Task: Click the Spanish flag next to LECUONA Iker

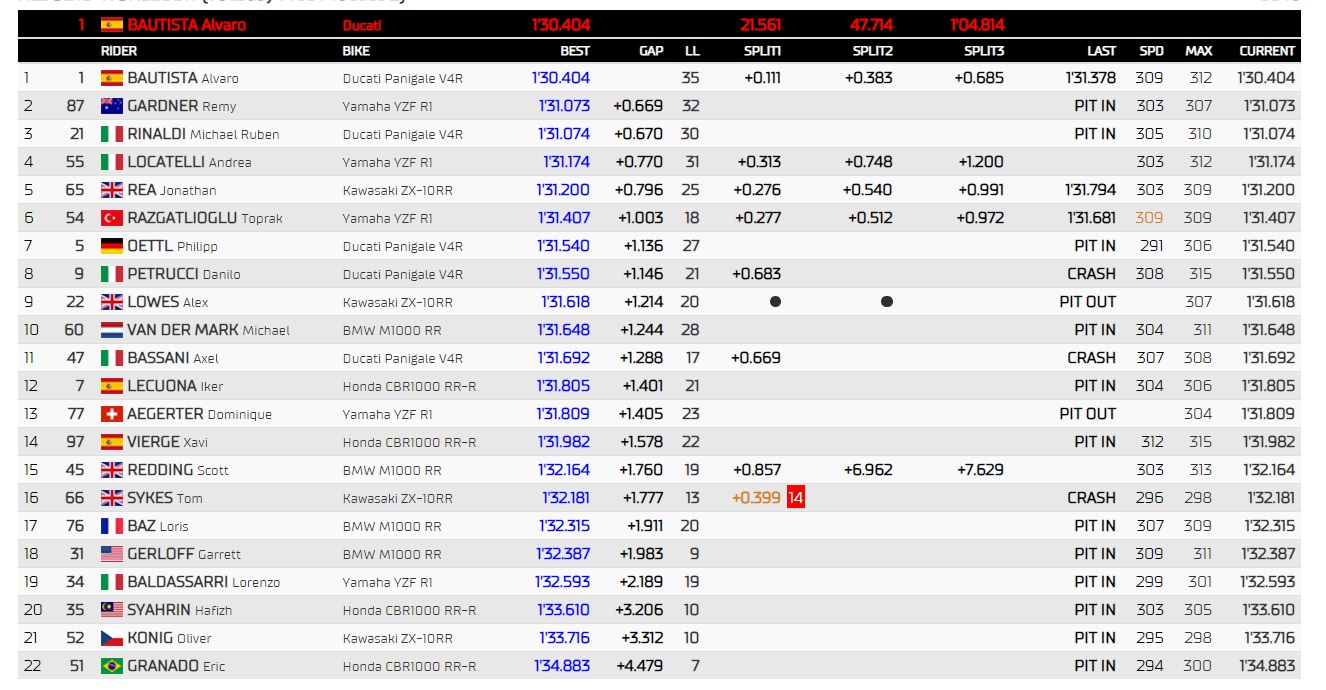Action: [x=111, y=386]
